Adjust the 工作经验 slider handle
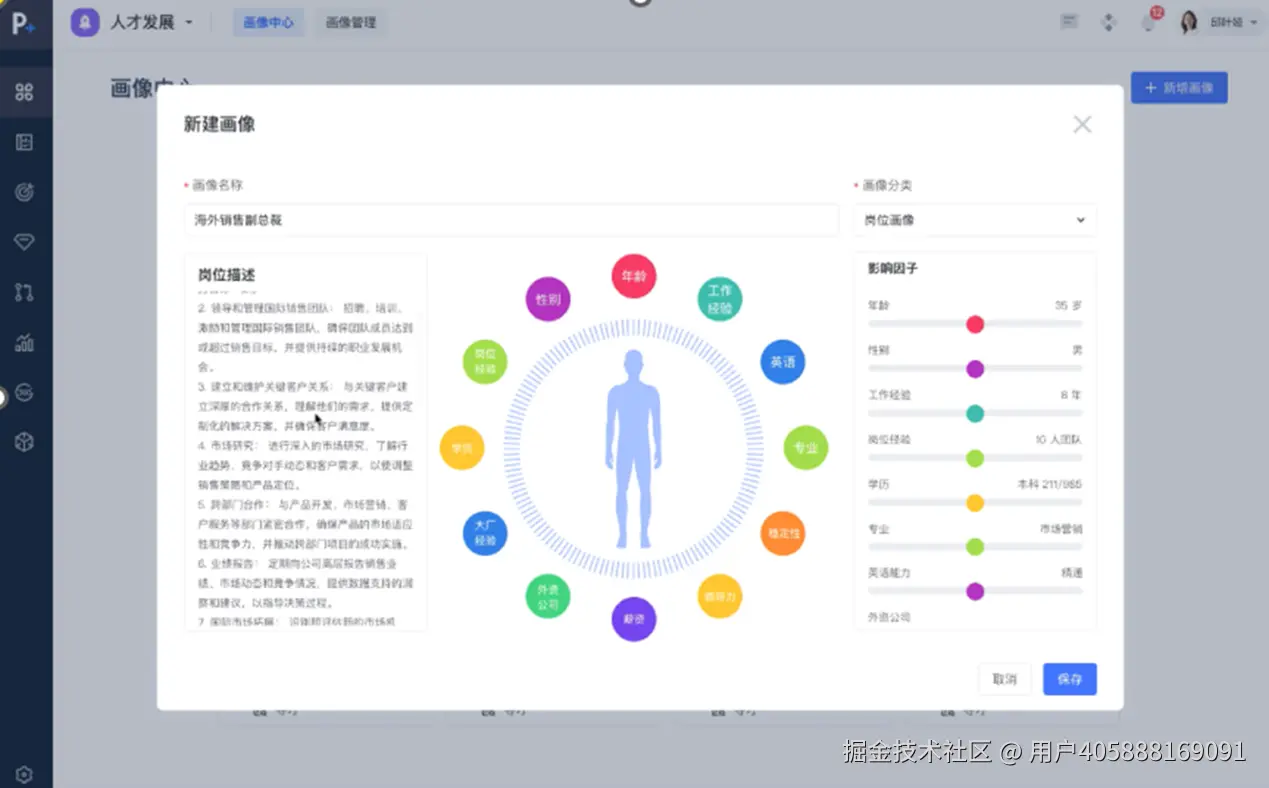1269x788 pixels. [975, 414]
